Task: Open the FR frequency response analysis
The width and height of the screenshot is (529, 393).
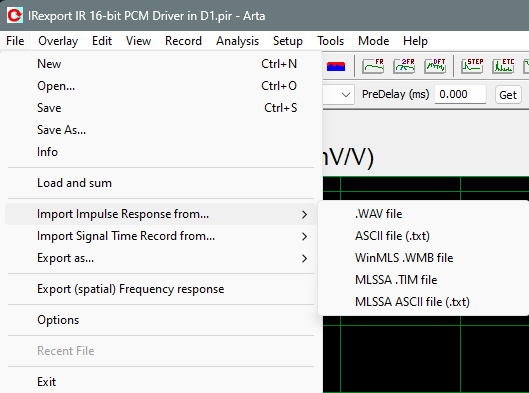Action: (x=373, y=66)
